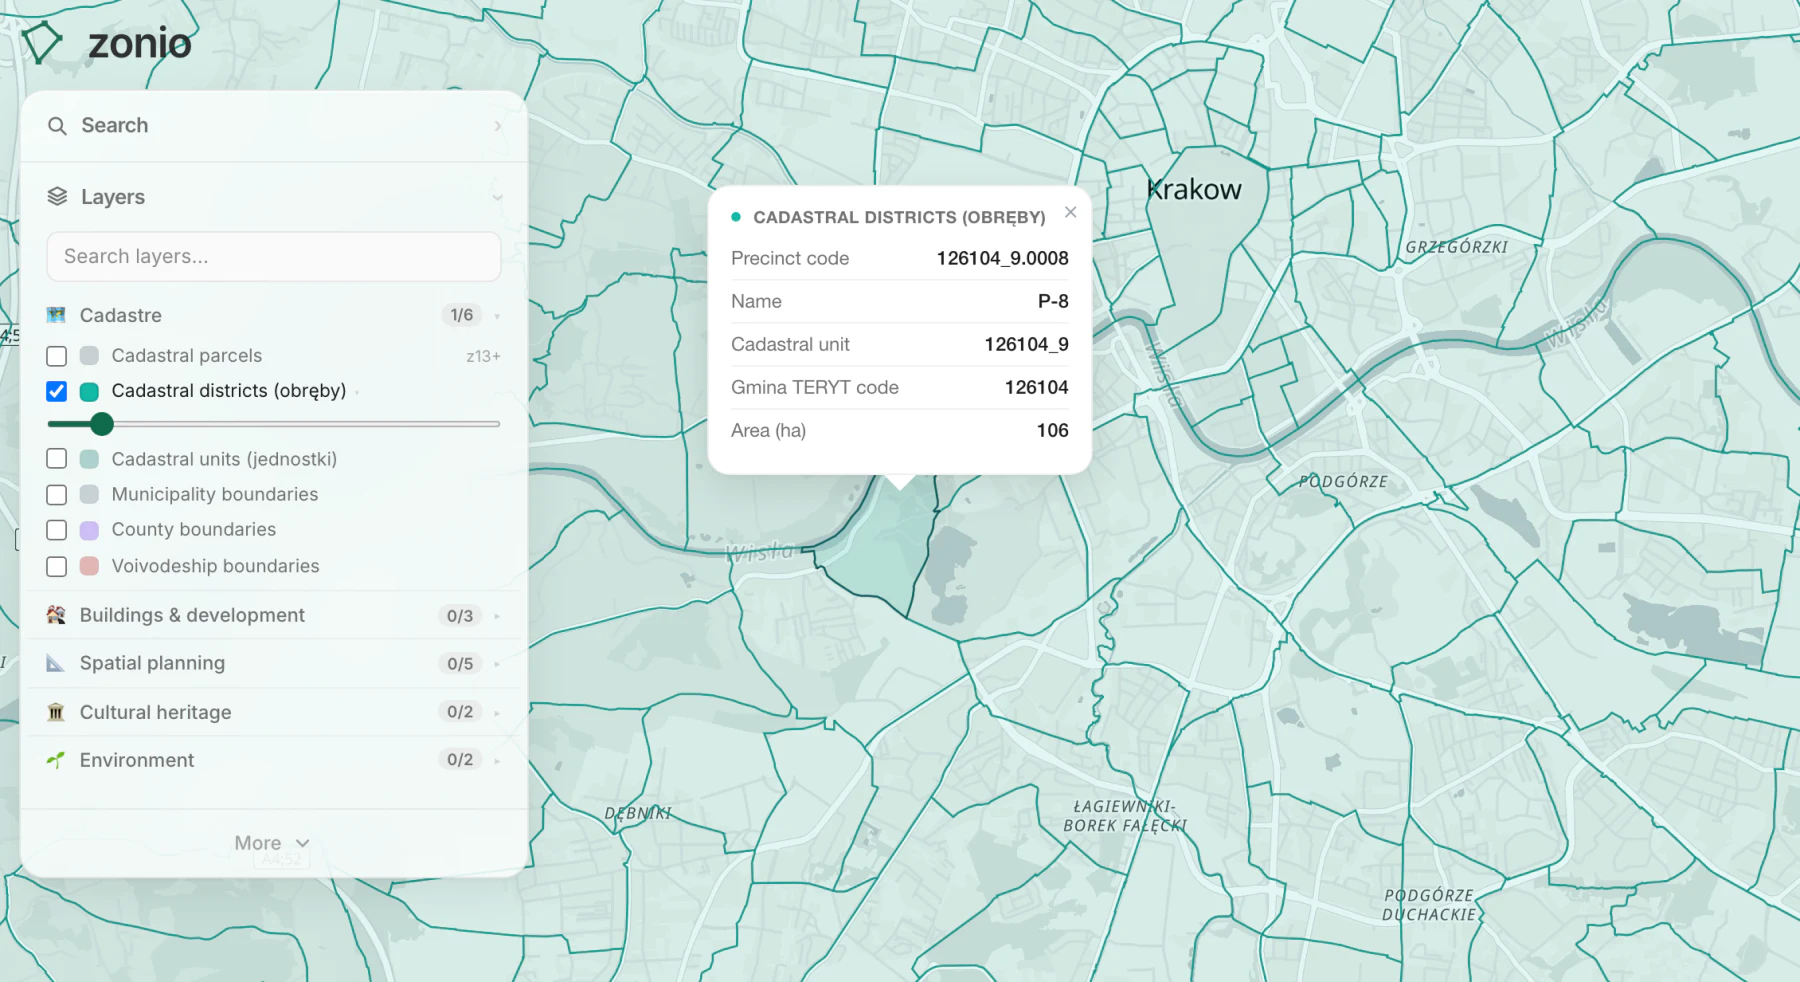Click the PODGÓRZE map label
The width and height of the screenshot is (1800, 982).
(x=1343, y=481)
